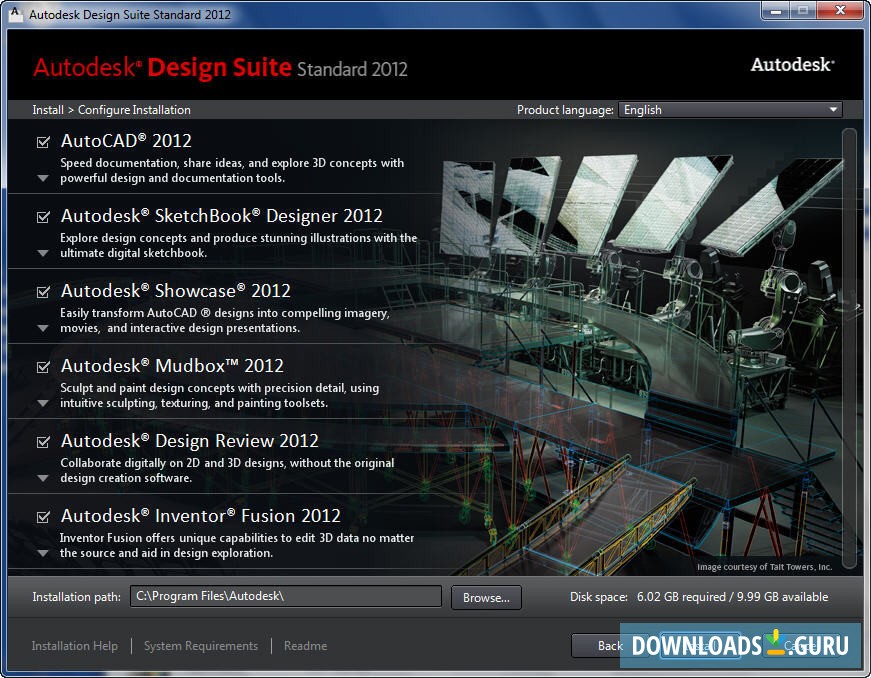Viewport: 871px width, 678px height.
Task: Toggle the Autodesk Mudbox 2012 checkbox
Action: coord(43,367)
